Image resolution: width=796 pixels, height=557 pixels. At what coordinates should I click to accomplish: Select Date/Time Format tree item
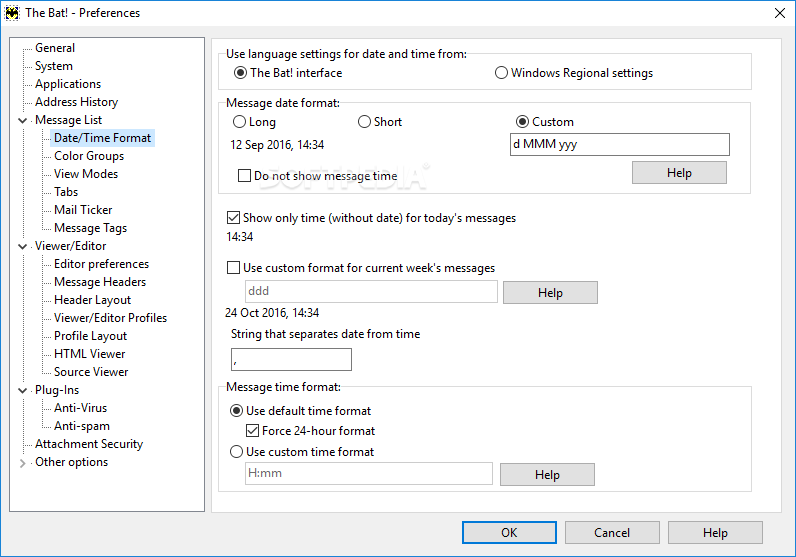[x=103, y=138]
